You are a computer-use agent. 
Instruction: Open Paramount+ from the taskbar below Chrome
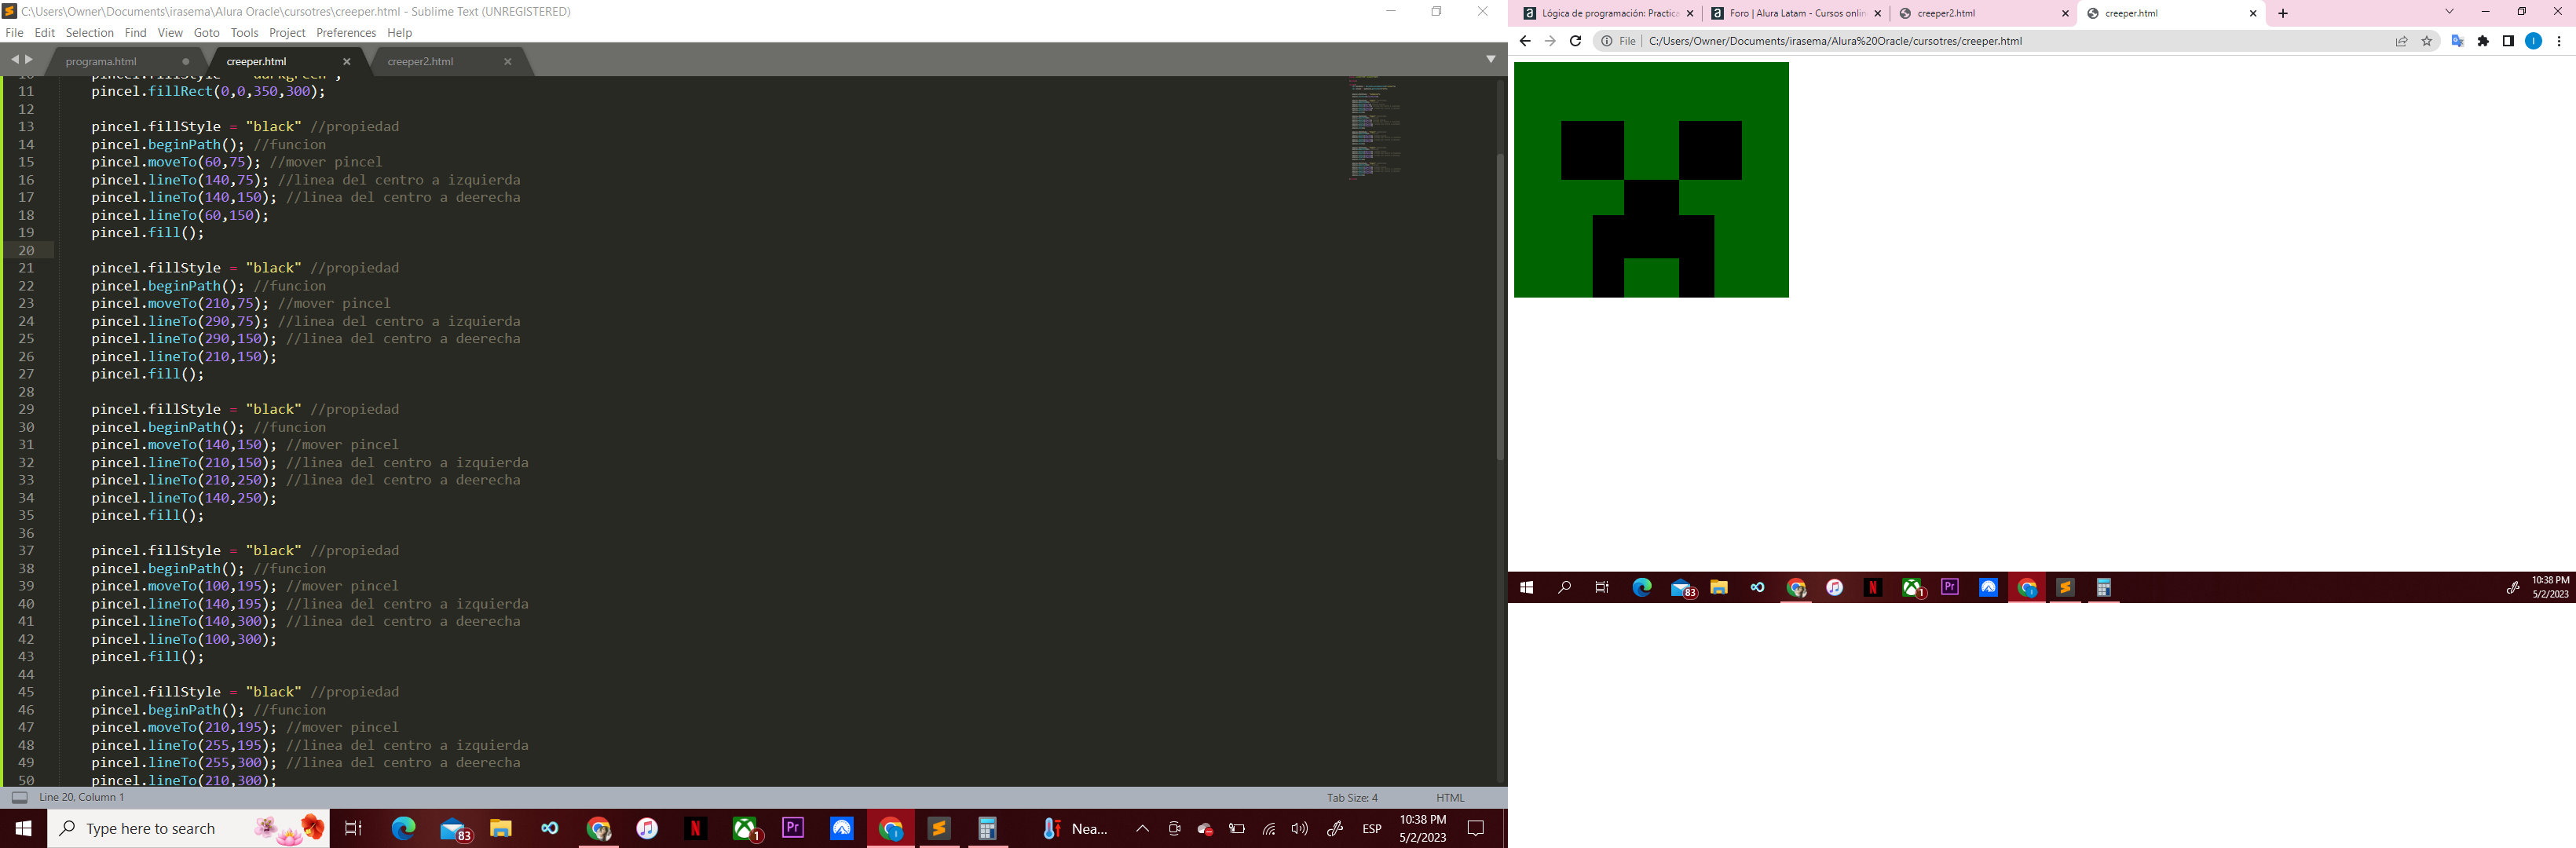[x=1988, y=587]
